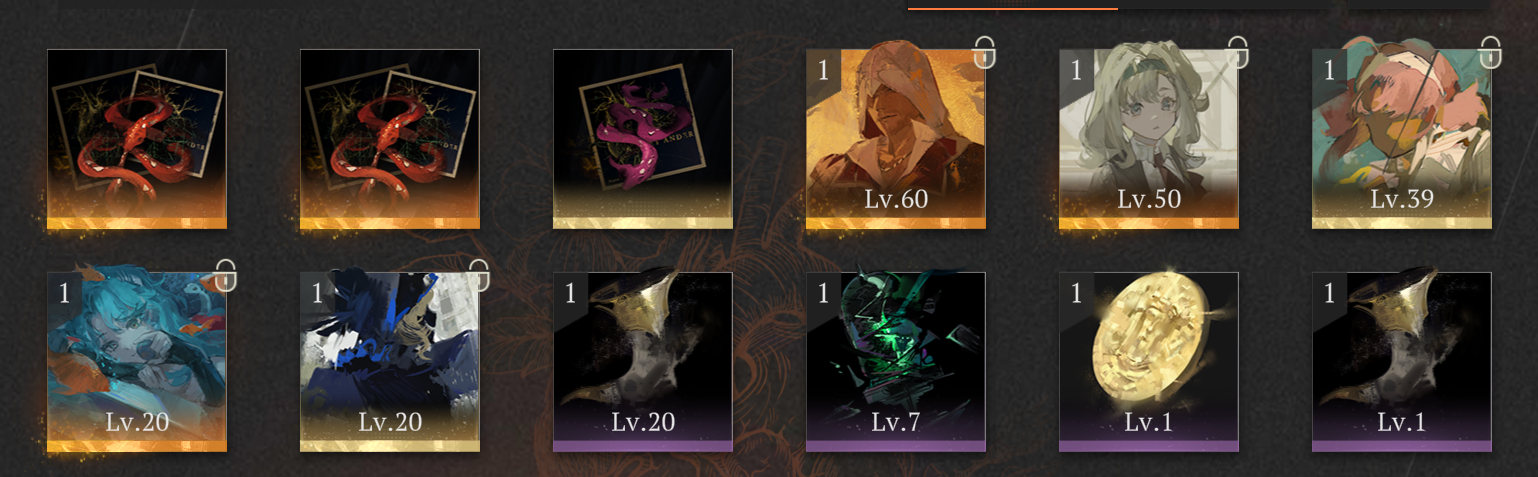Image resolution: width=1538 pixels, height=477 pixels.
Task: Pick the Lv.1 plague-mask bird card
Action: pos(1402,362)
